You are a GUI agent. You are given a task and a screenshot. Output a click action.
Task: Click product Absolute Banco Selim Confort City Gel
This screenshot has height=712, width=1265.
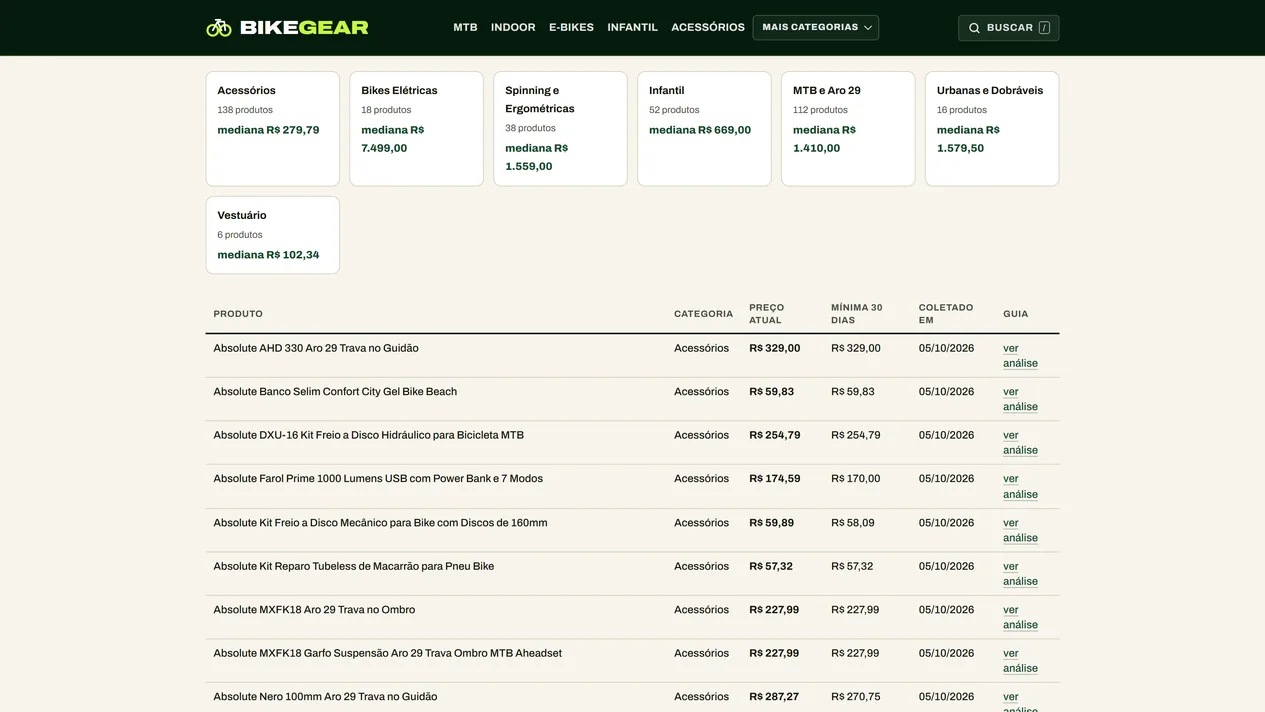[x=335, y=392]
